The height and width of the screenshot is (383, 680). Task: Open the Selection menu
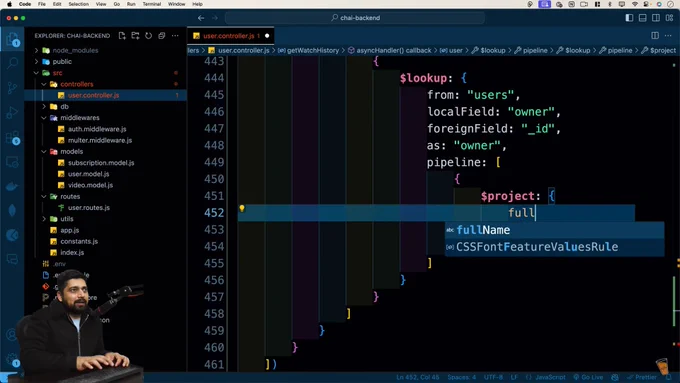[x=78, y=4]
